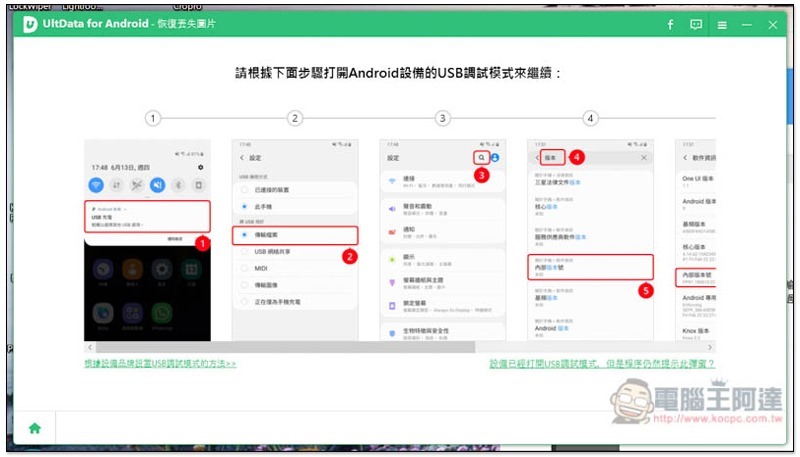Click the back chevron beside 設定 in step 2
The image size is (800, 457).
coord(241,158)
